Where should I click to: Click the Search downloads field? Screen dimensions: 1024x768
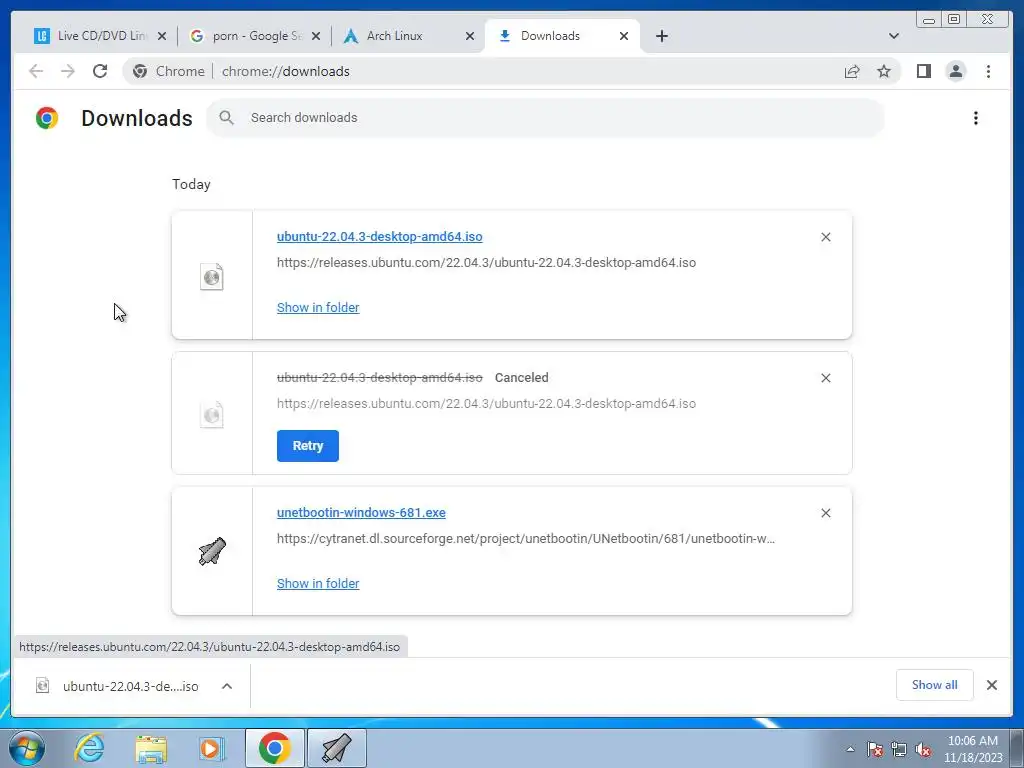(x=546, y=118)
